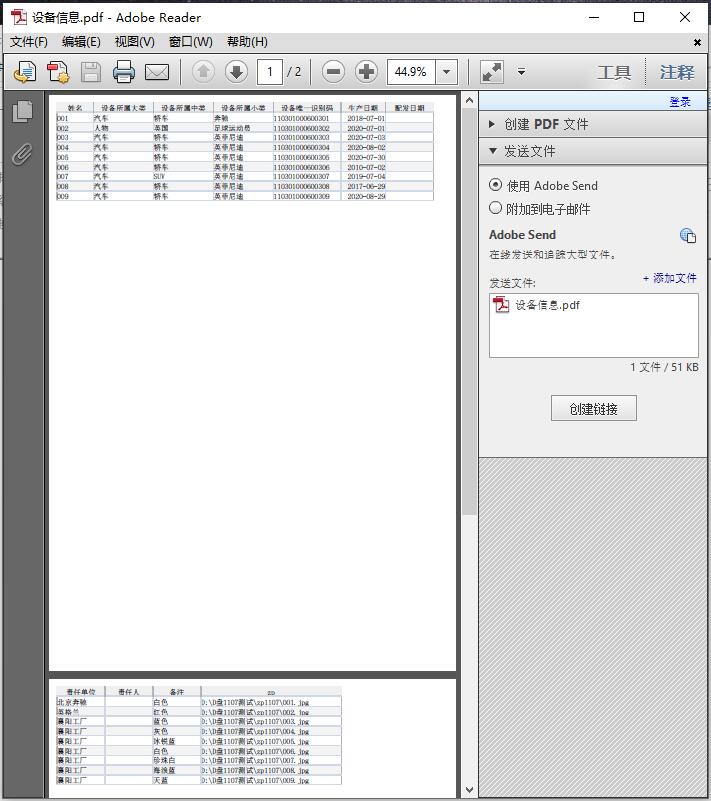This screenshot has width=711, height=801.
Task: Click the Adobe Reader title bar logo
Action: pyautogui.click(x=19, y=17)
